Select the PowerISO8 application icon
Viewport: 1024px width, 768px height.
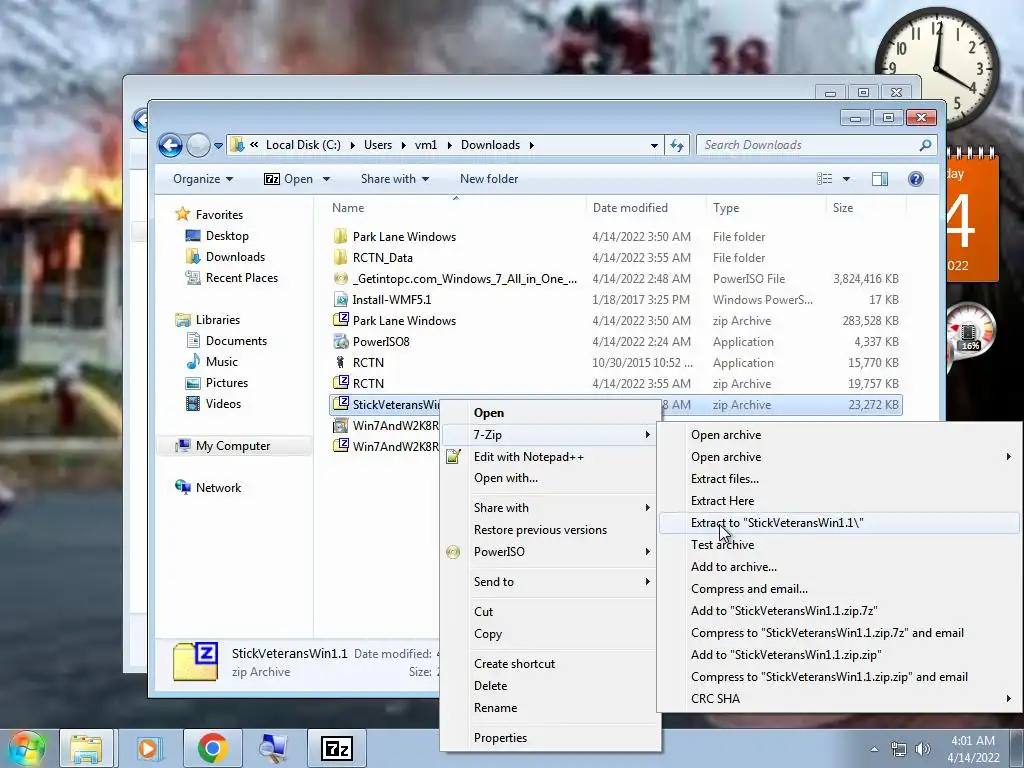point(340,342)
